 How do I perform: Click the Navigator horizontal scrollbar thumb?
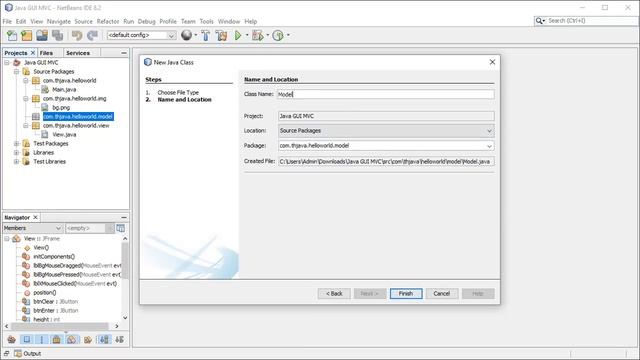pos(60,326)
